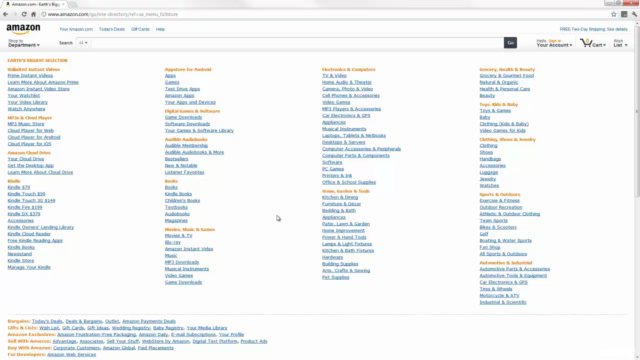Open Manage Your Kindle link
This screenshot has height=360, width=640.
[29, 267]
